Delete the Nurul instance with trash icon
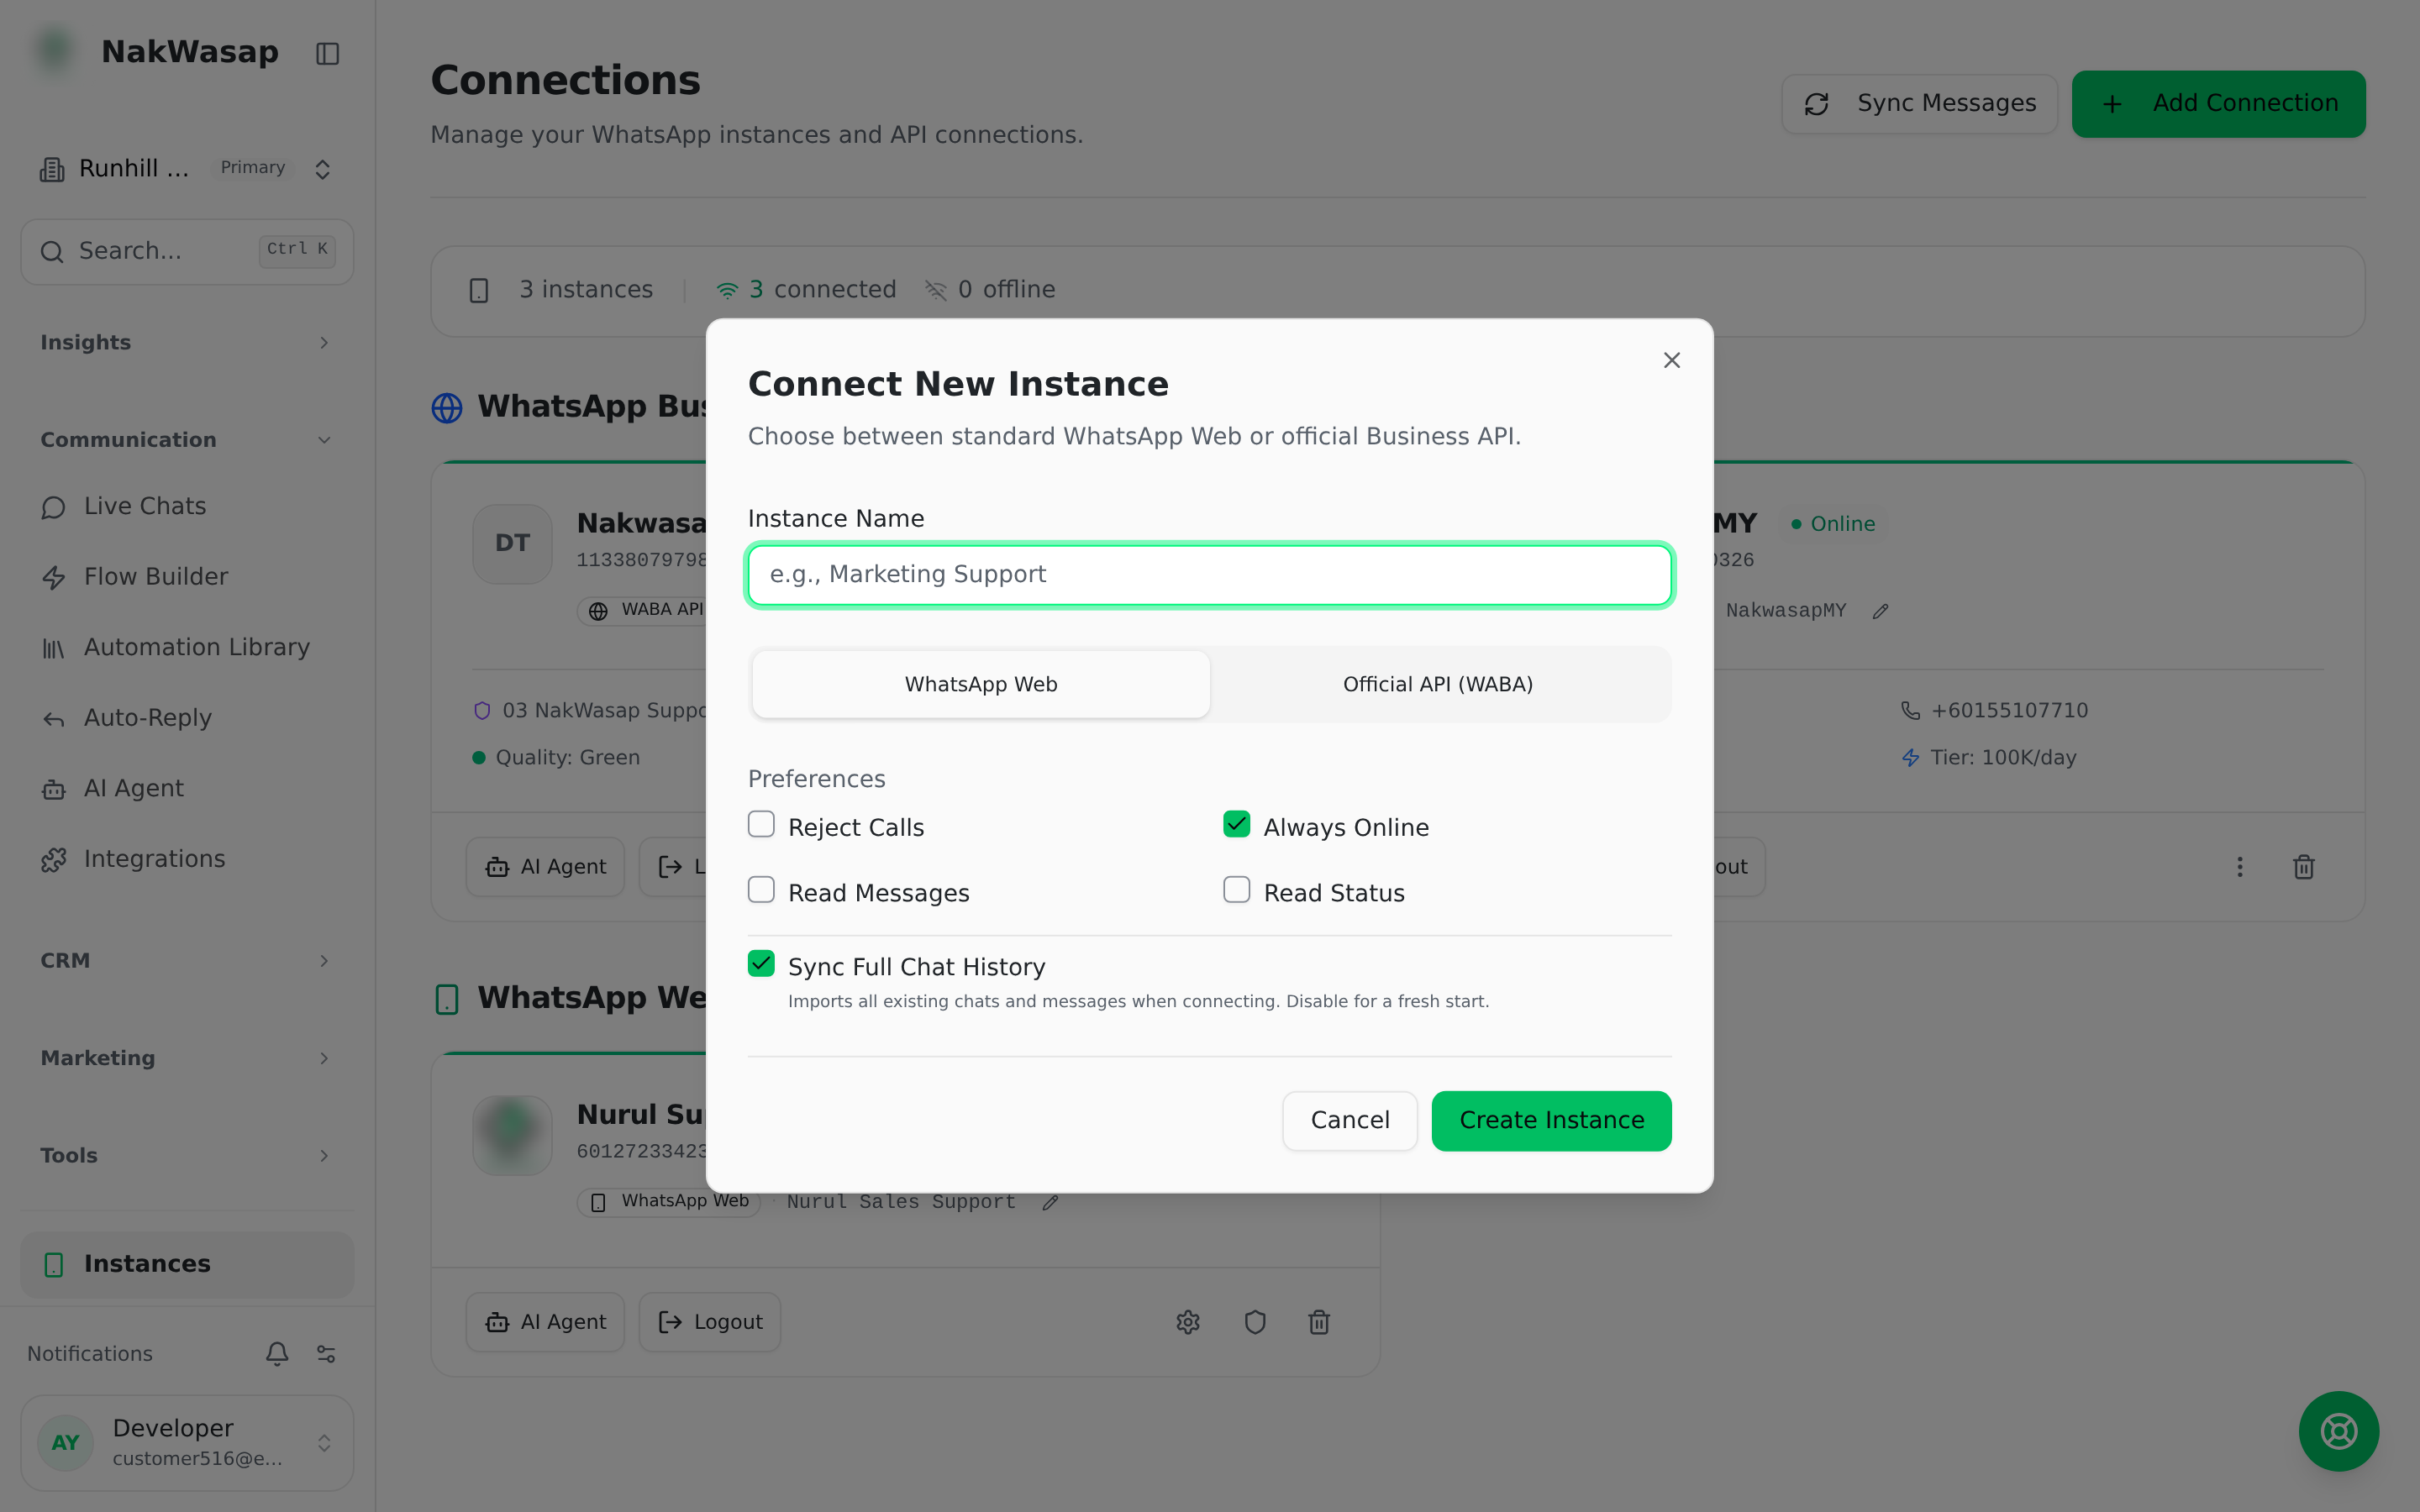The image size is (2420, 1512). [x=1319, y=1322]
